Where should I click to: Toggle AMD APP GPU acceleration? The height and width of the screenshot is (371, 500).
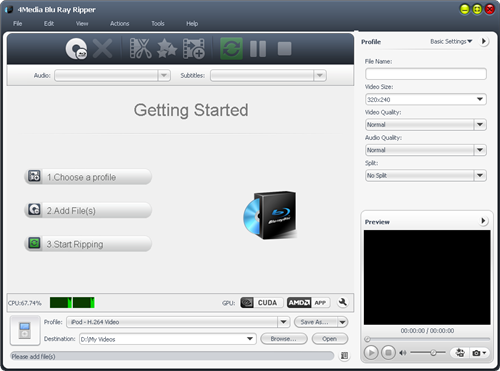coord(308,303)
